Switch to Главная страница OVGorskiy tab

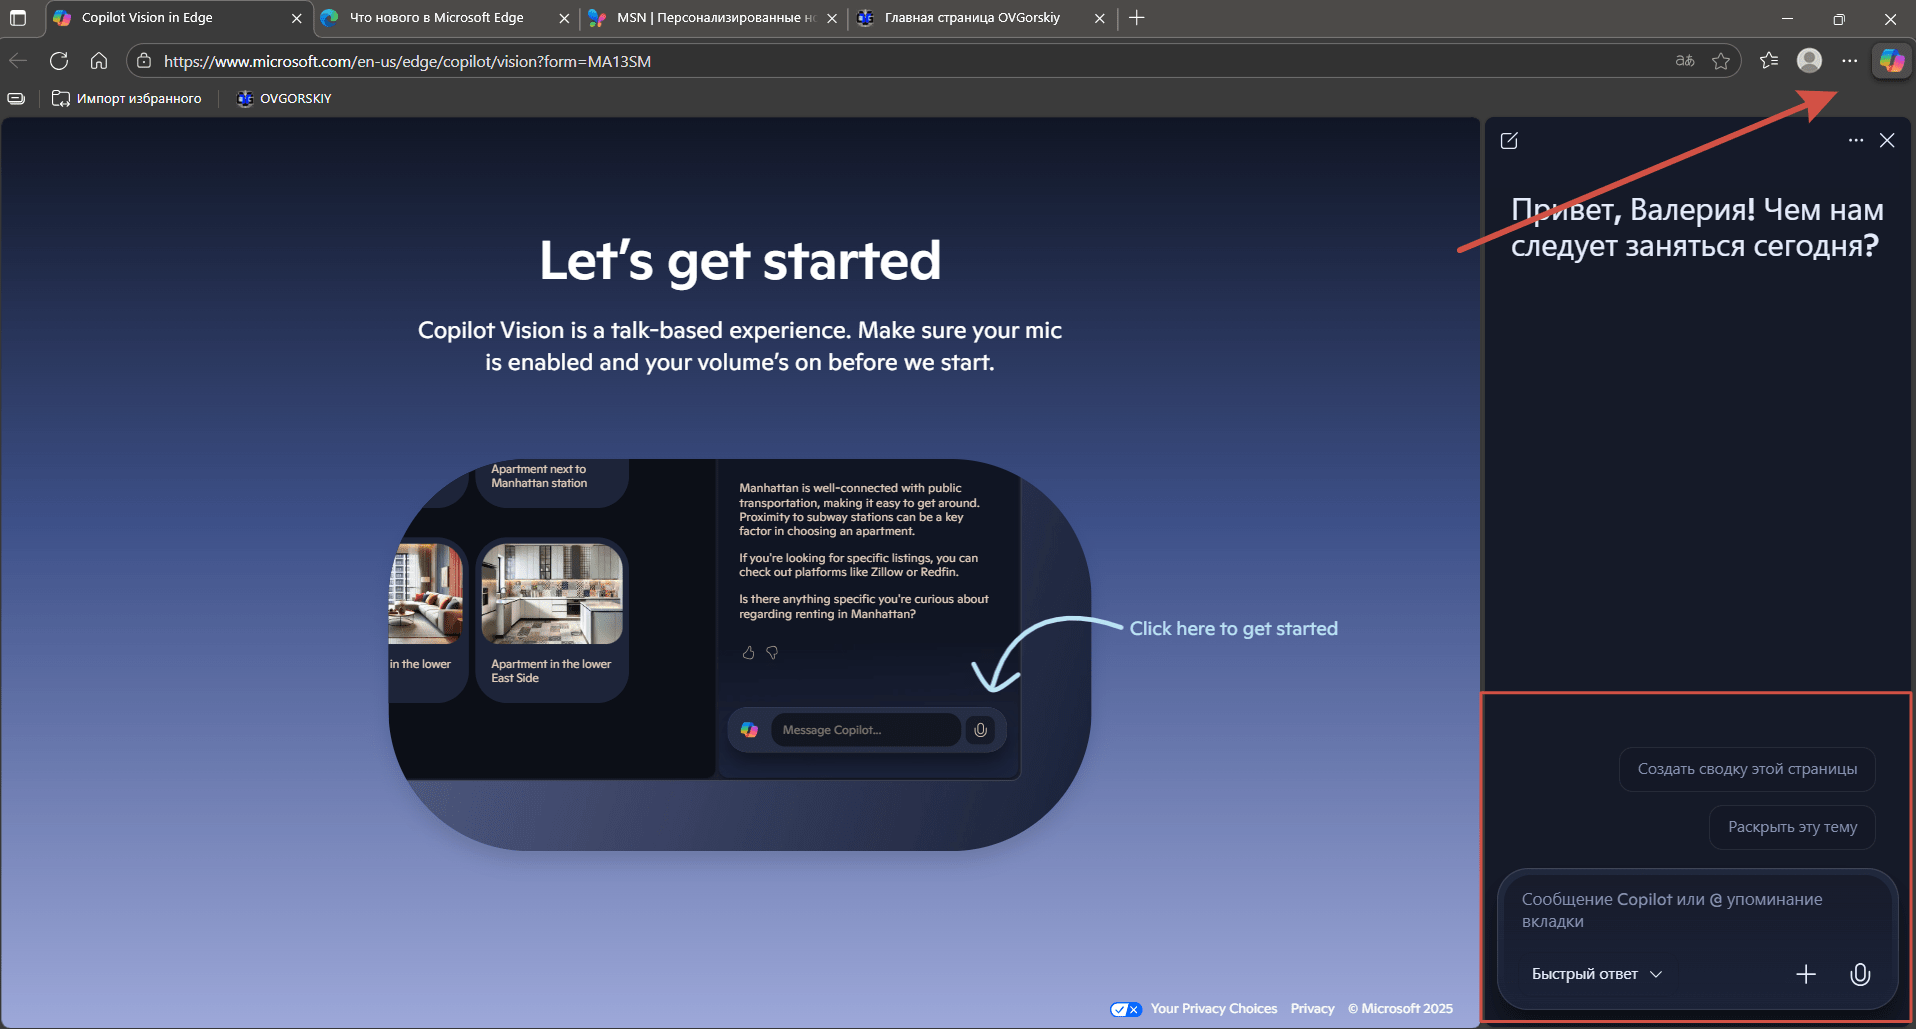(981, 18)
